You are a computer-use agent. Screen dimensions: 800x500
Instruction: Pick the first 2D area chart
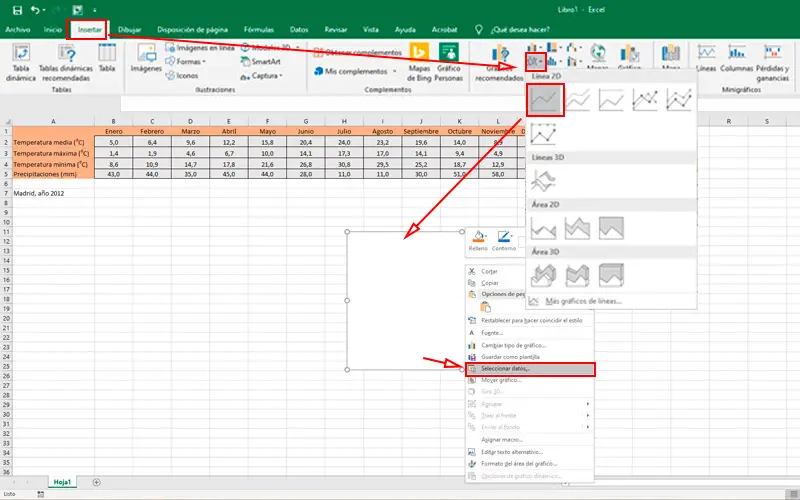[545, 230]
